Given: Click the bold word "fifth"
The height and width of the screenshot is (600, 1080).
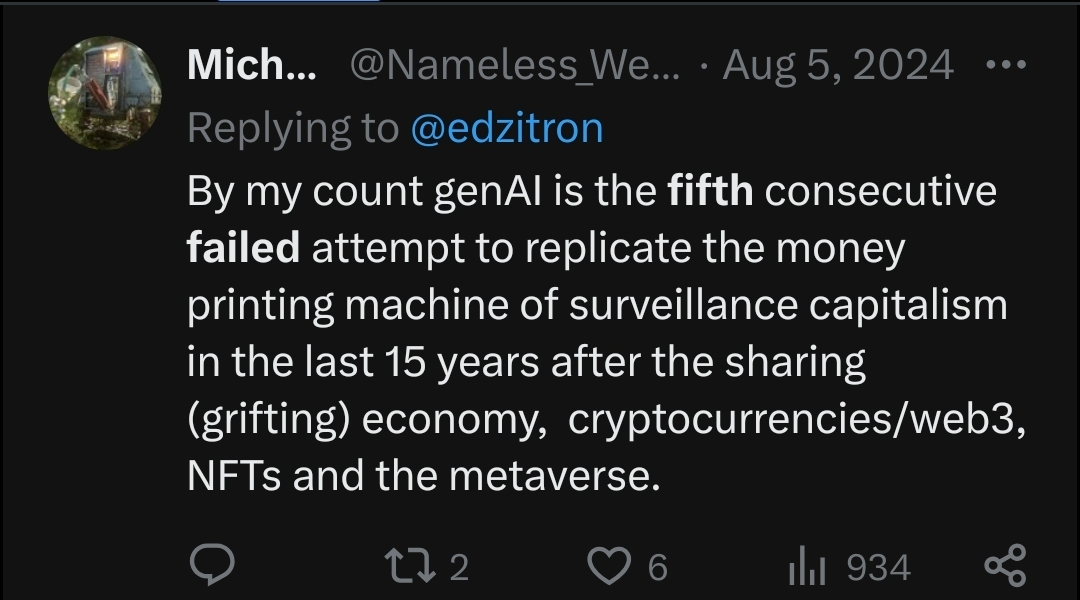Looking at the screenshot, I should coord(710,190).
